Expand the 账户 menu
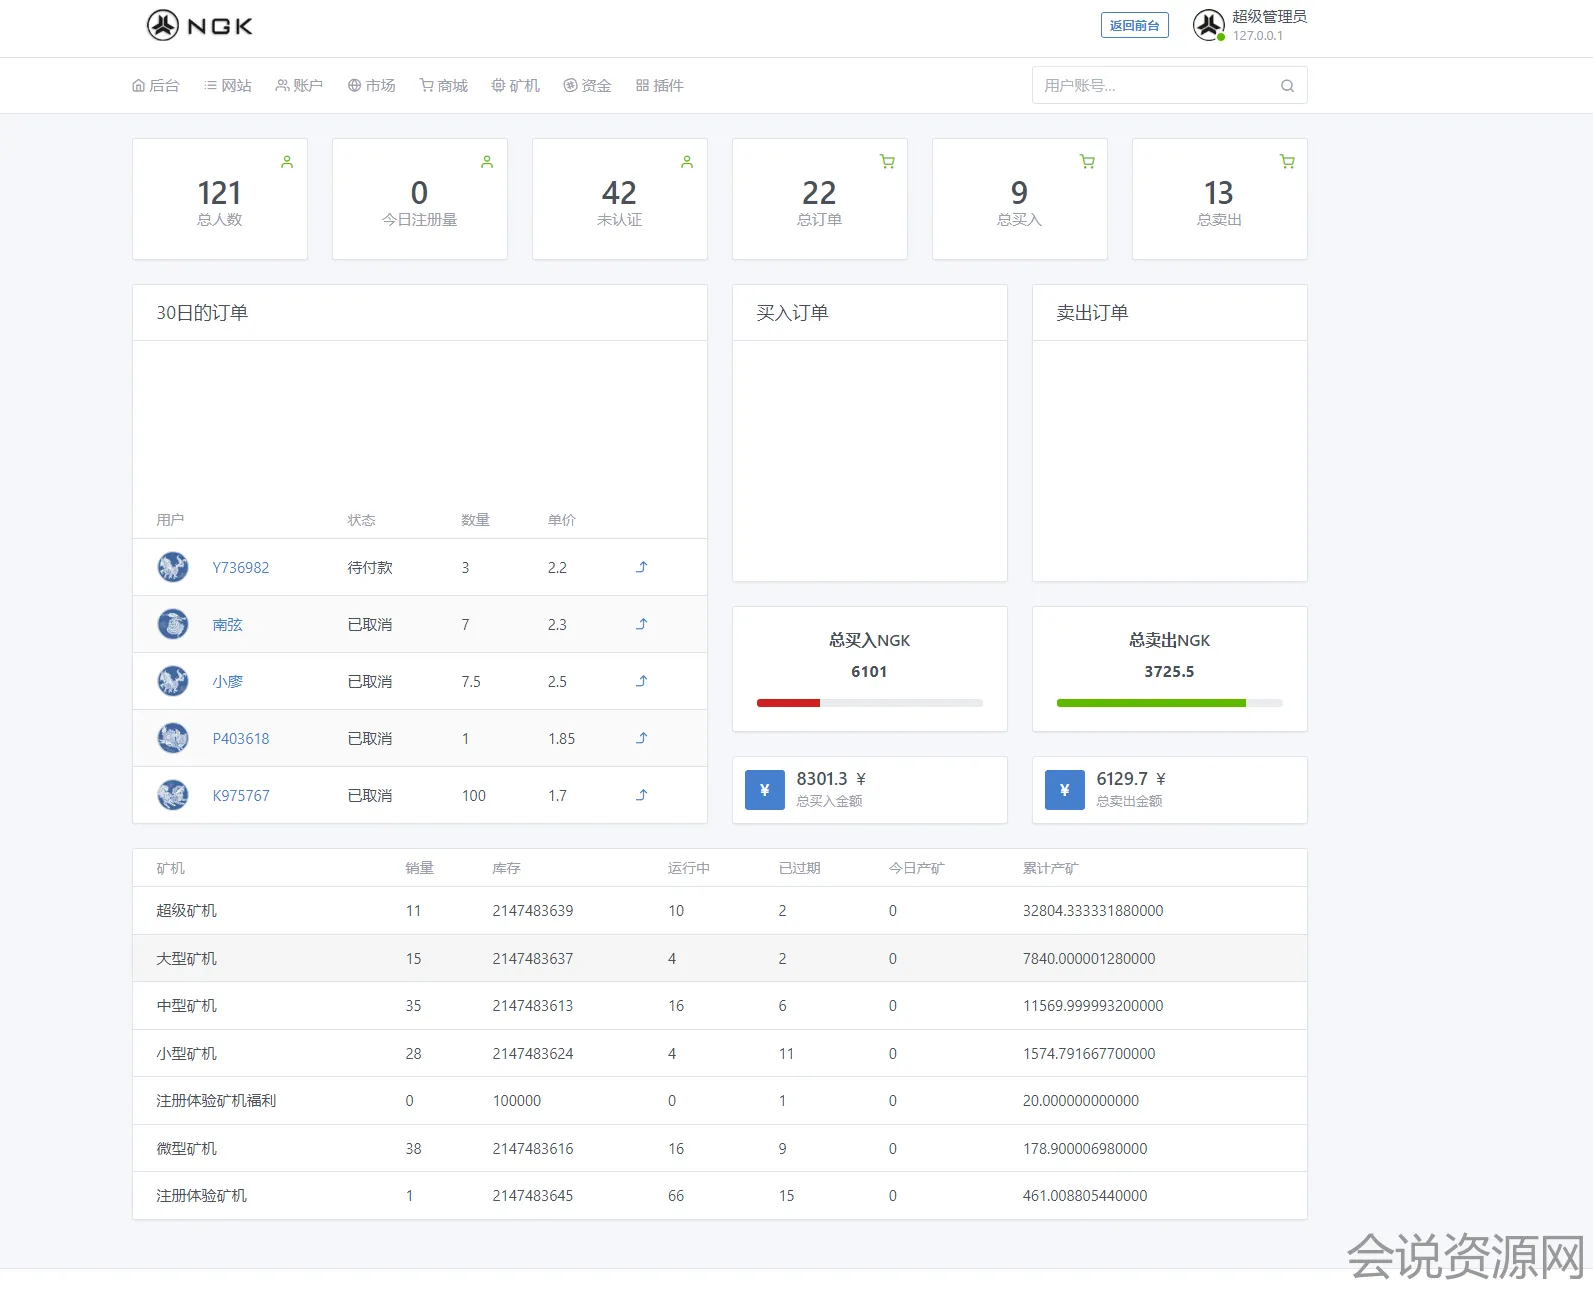The width and height of the screenshot is (1593, 1291). (x=299, y=86)
